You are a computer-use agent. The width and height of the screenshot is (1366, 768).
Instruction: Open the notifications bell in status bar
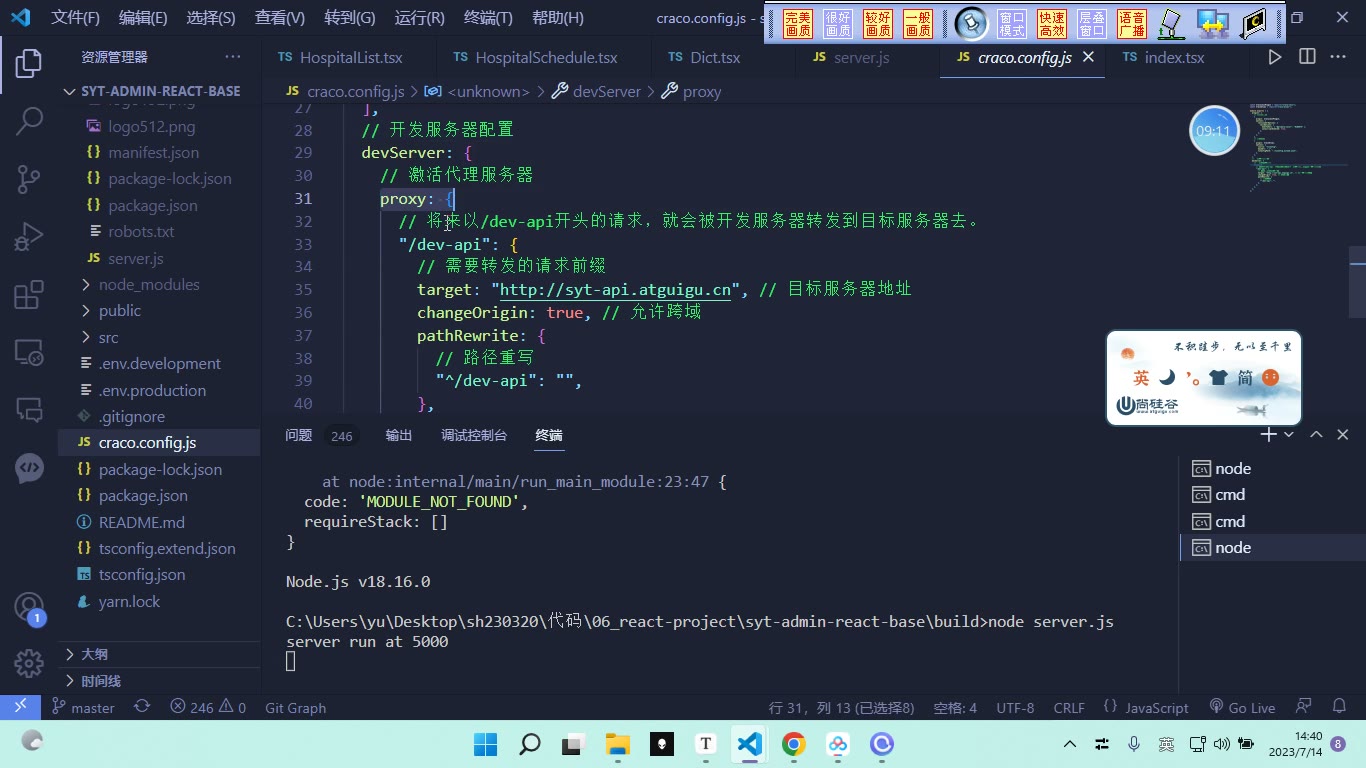click(1338, 707)
